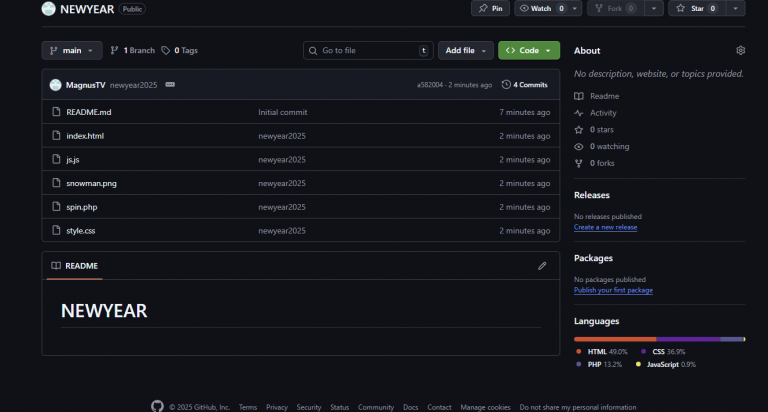Open the Initial commit message link
This screenshot has width=768, height=412.
283,112
